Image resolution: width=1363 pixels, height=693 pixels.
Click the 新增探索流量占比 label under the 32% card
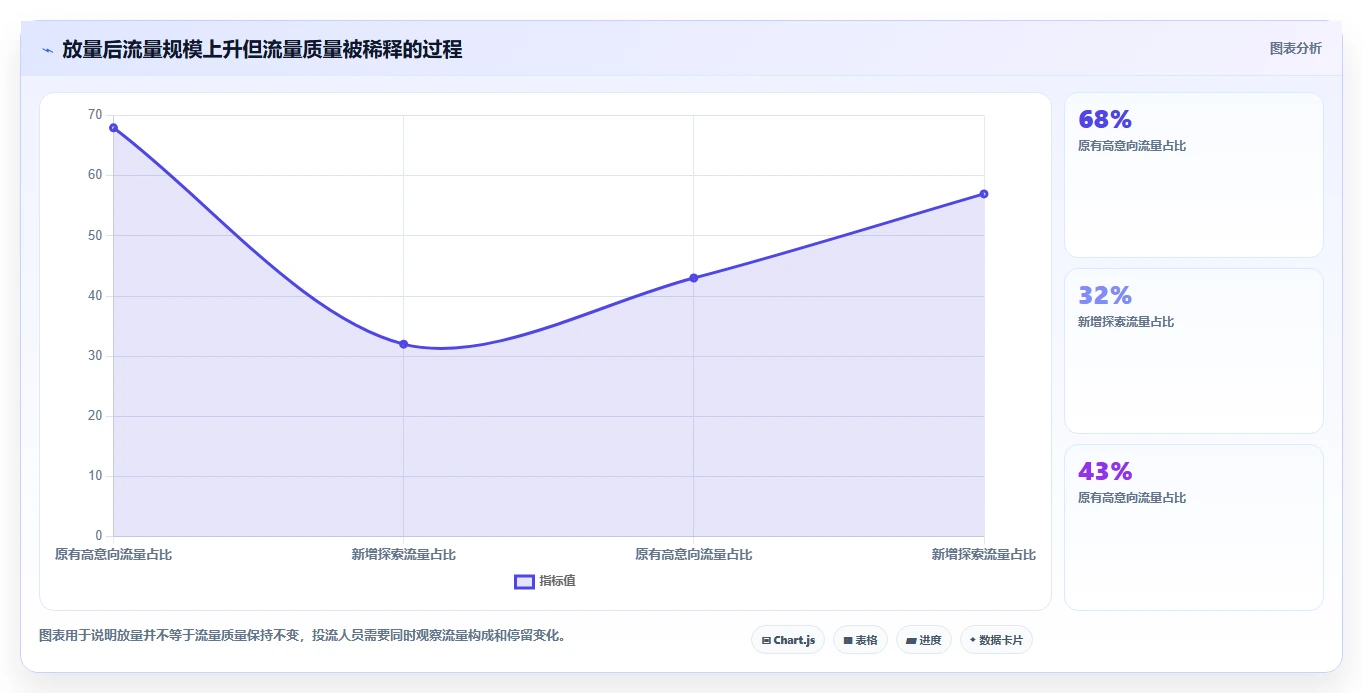[x=1126, y=322]
